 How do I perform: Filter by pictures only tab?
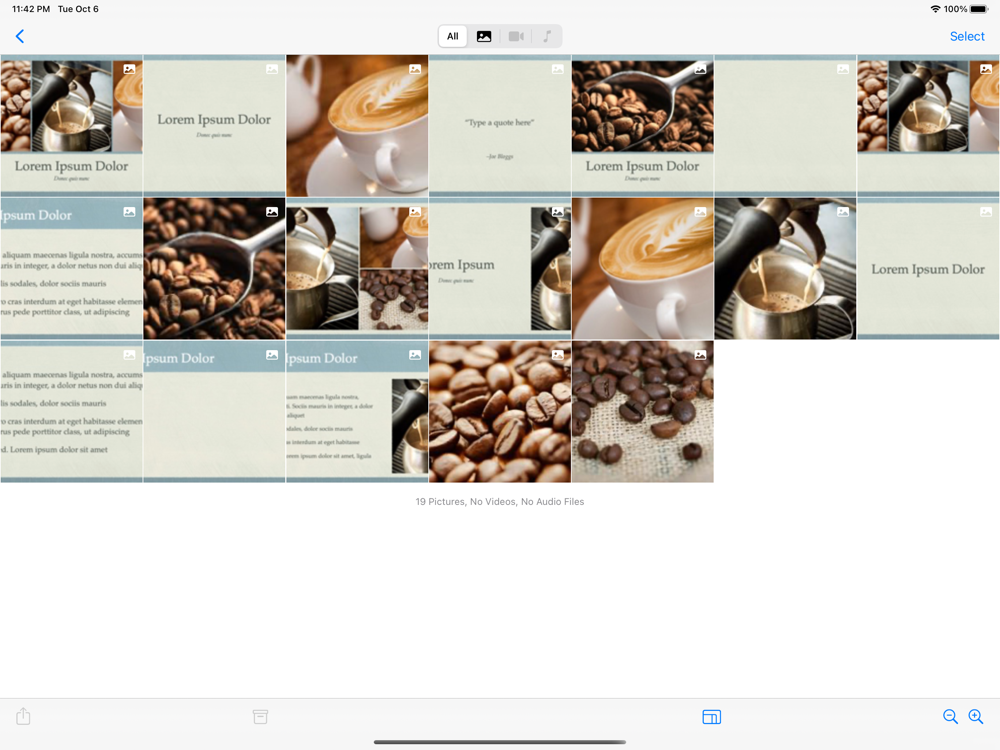tap(484, 36)
